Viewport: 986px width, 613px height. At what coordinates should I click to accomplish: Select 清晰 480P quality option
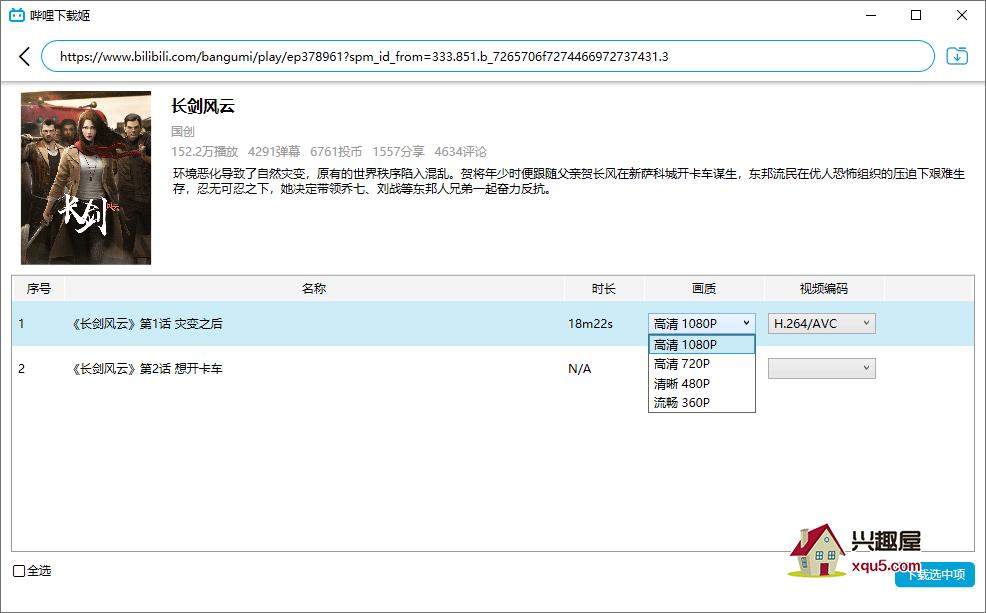(x=702, y=384)
